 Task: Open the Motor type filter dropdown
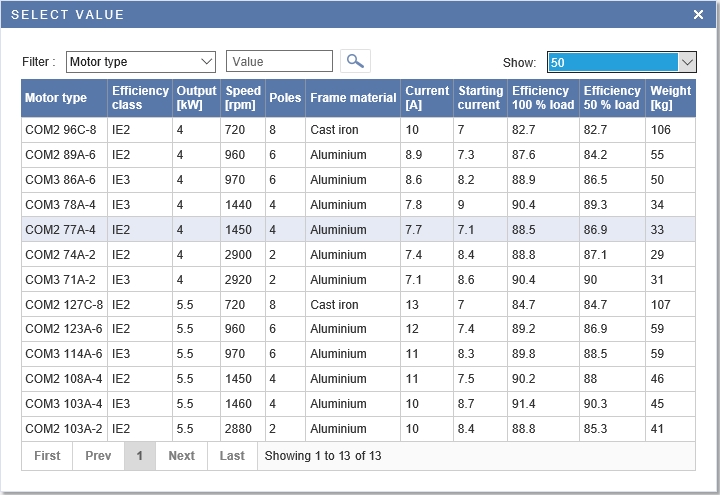[x=141, y=62]
